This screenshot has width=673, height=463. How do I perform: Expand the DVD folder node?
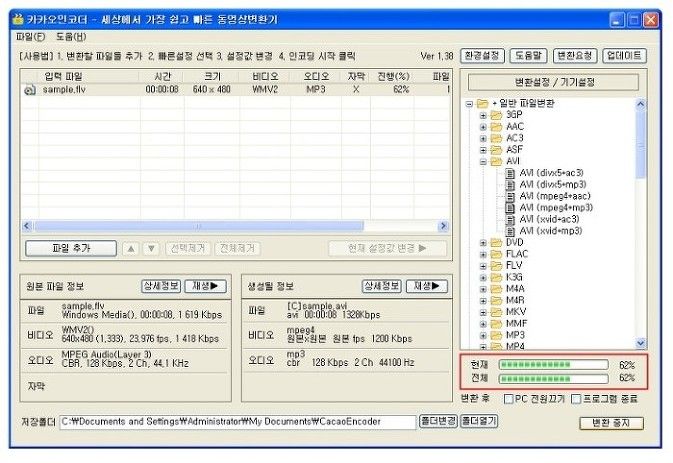click(483, 243)
